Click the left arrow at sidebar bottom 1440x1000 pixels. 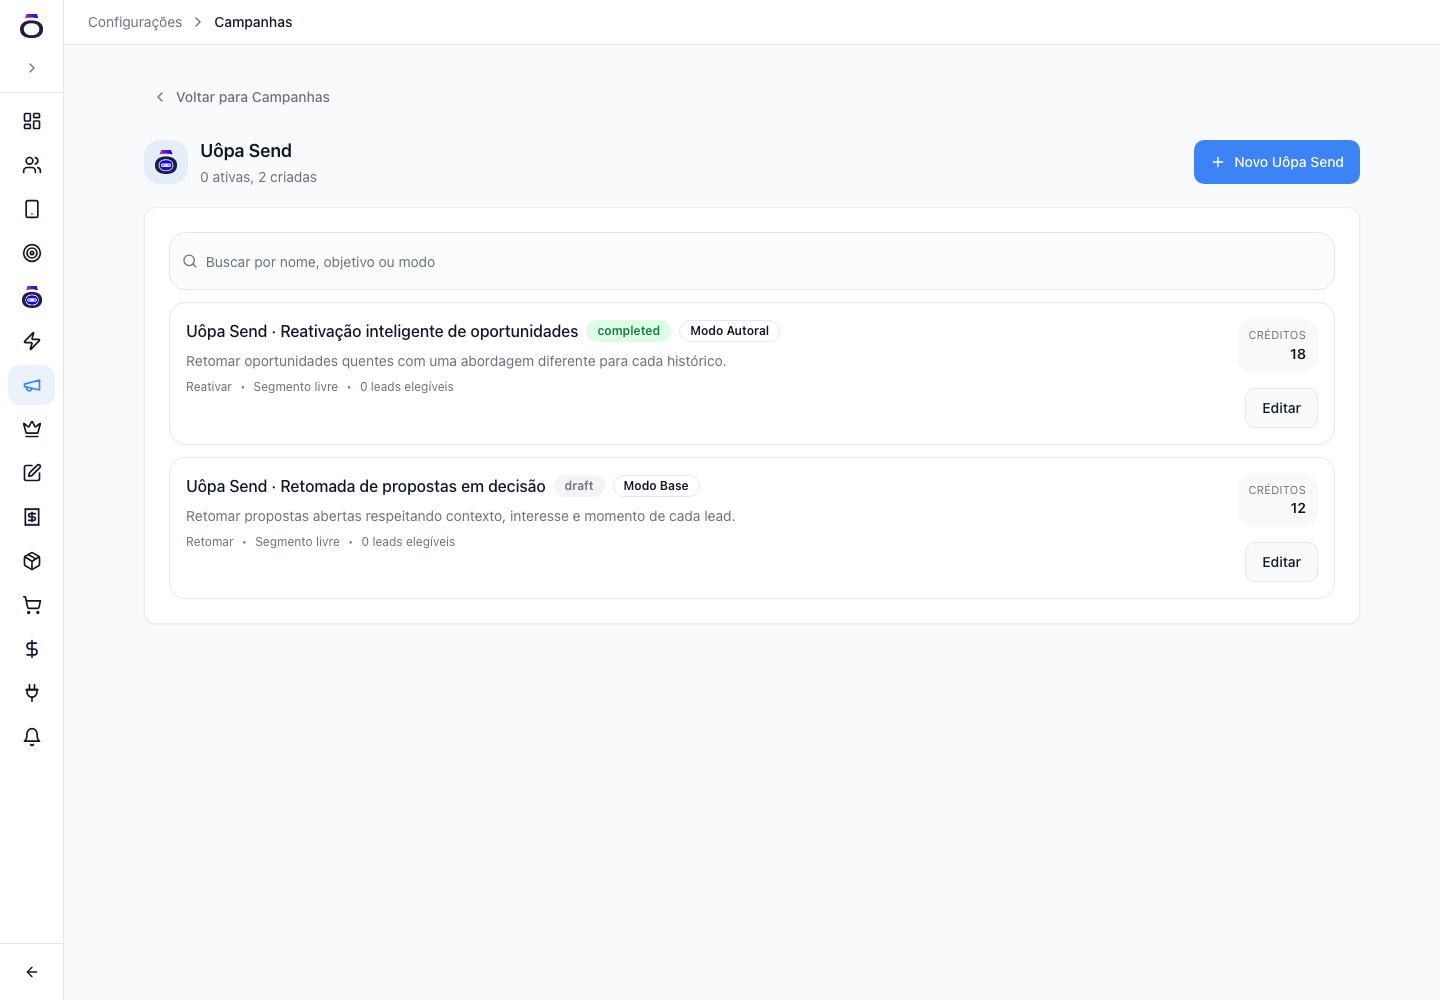click(x=32, y=972)
